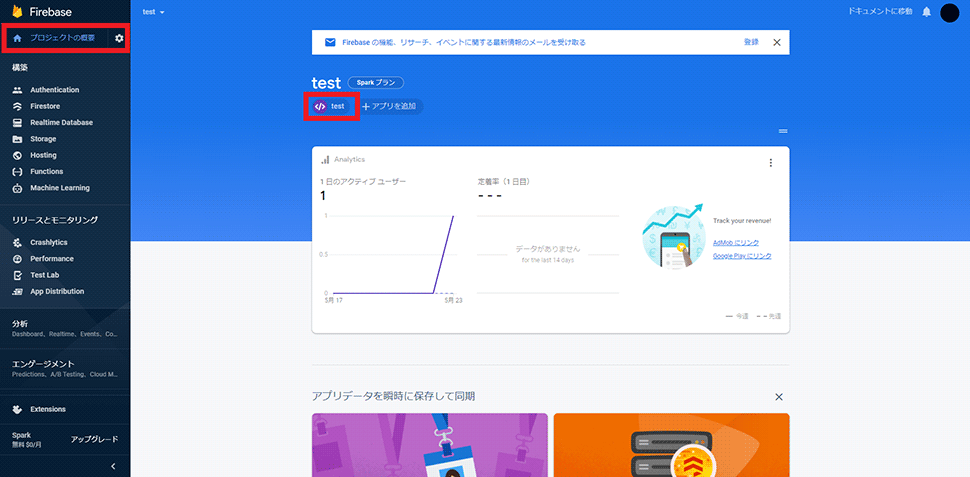Click the test project title heading
This screenshot has width=970, height=477.
coord(326,83)
